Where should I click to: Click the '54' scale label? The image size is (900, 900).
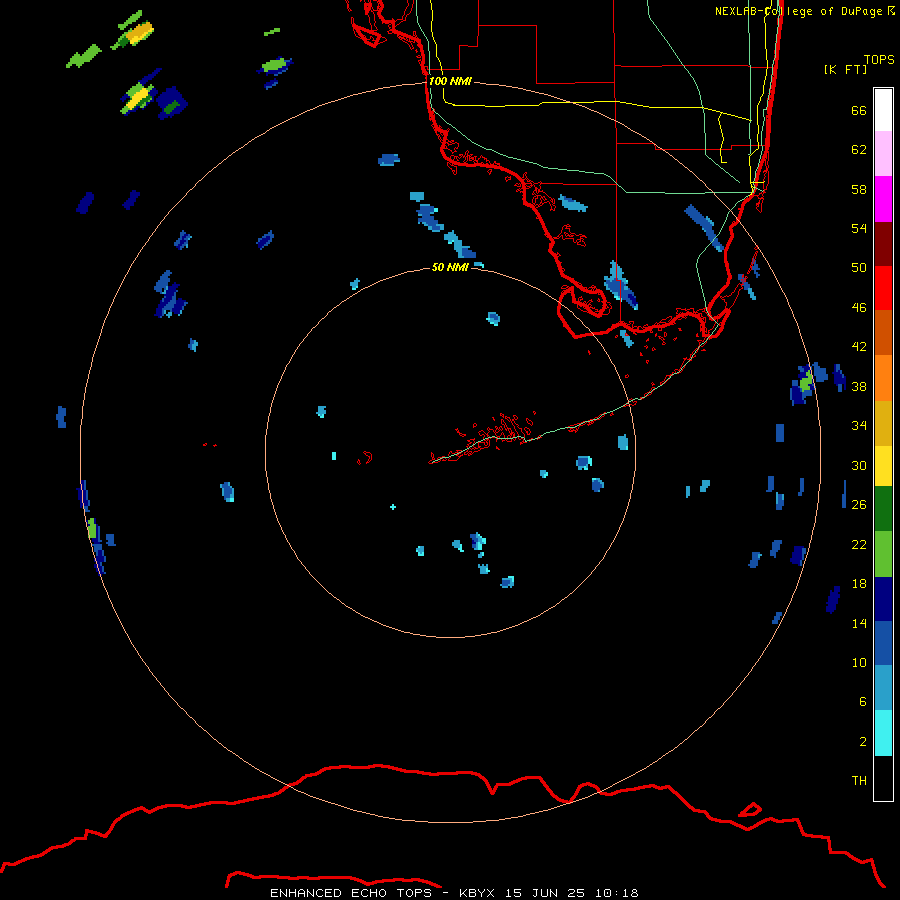tap(859, 228)
